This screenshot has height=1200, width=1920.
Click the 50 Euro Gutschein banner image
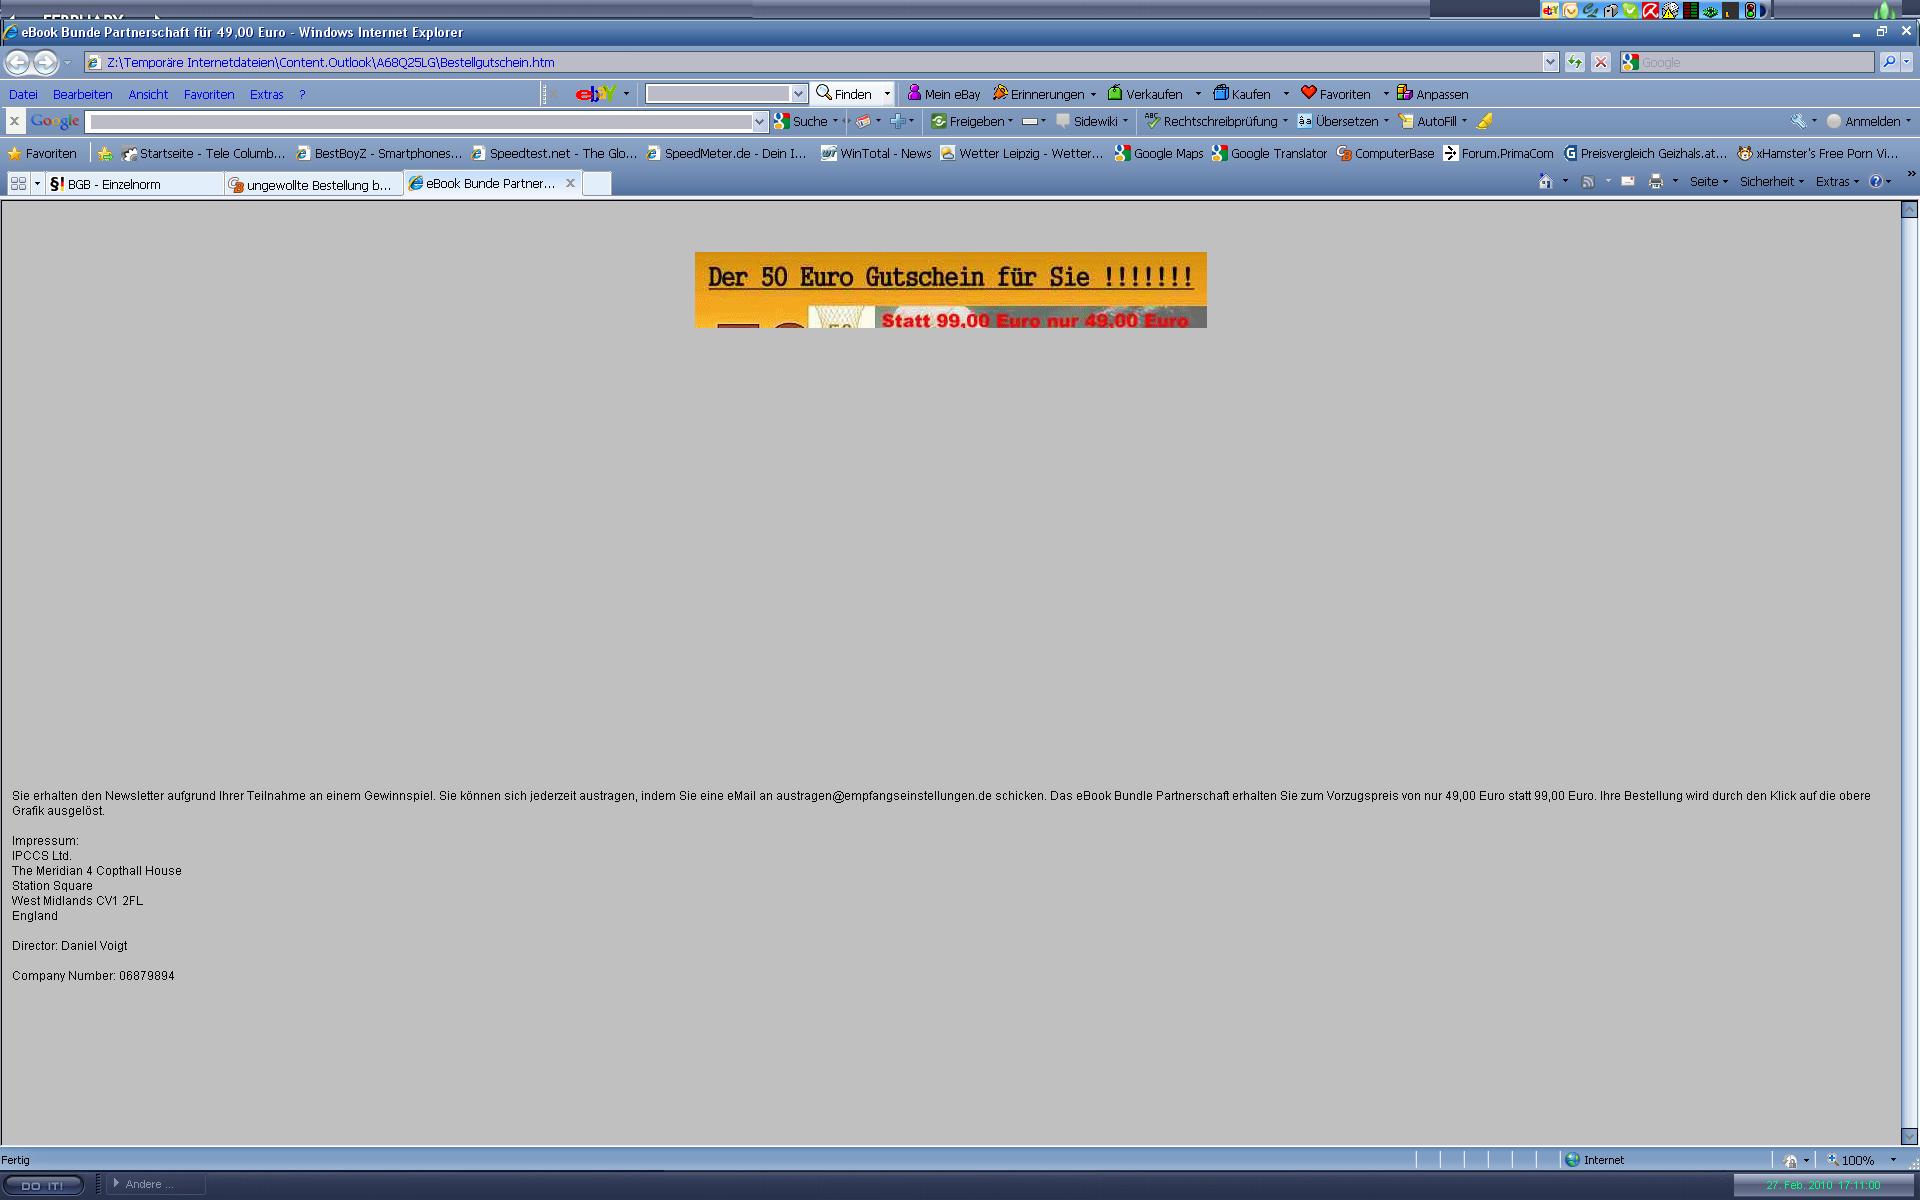point(950,290)
